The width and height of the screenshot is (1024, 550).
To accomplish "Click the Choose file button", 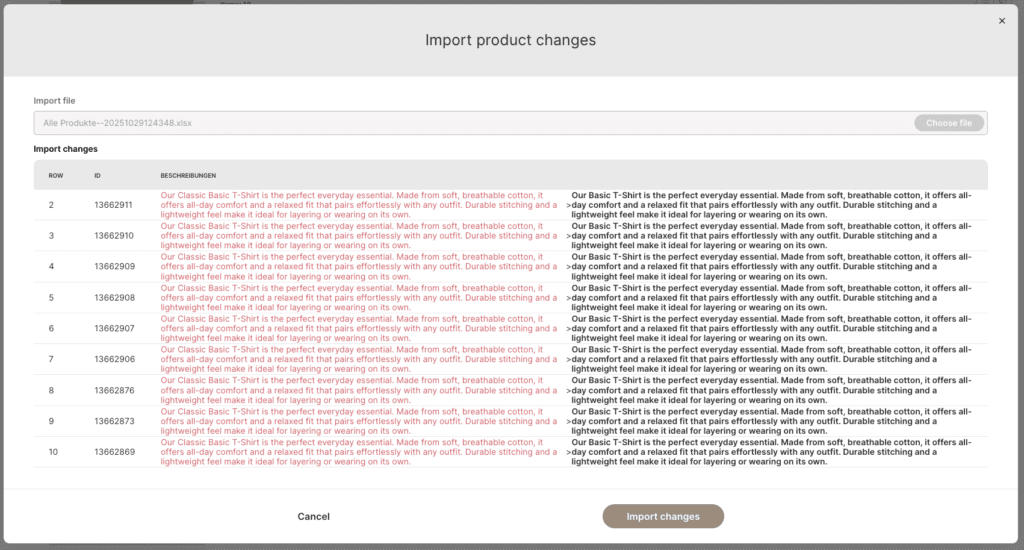I will [x=948, y=123].
